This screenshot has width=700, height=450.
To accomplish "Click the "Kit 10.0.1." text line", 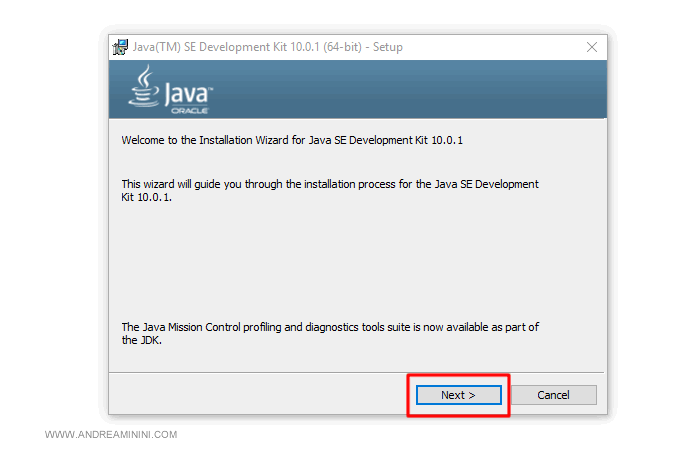I will [147, 198].
